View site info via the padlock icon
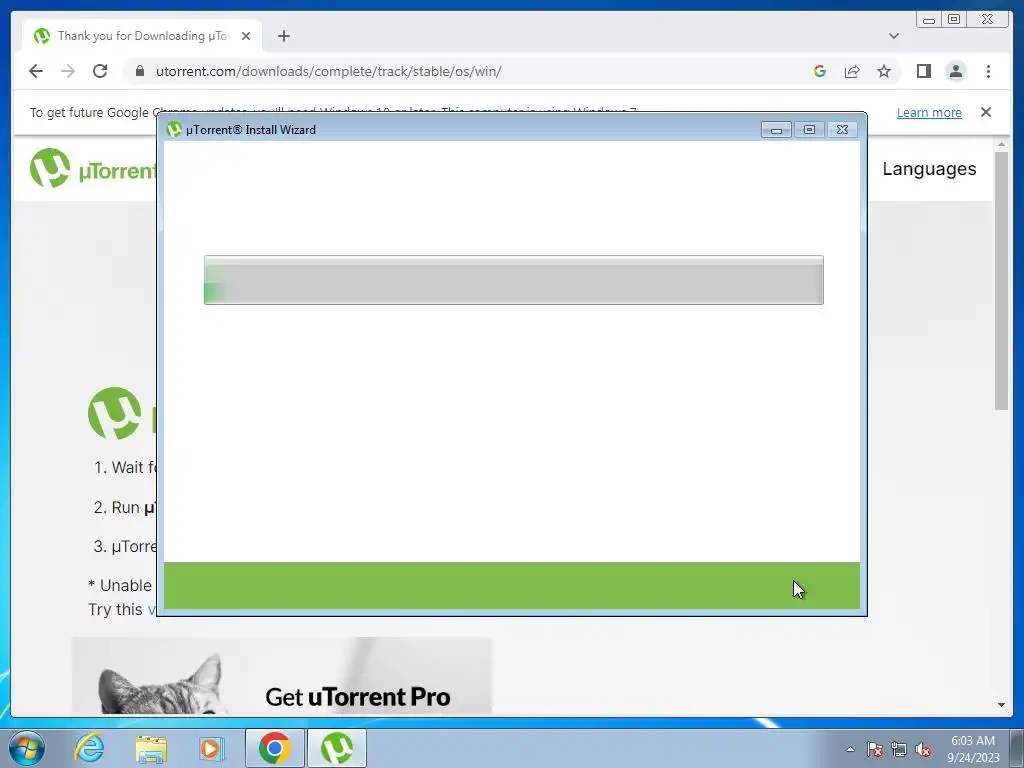This screenshot has width=1024, height=768. [x=140, y=71]
